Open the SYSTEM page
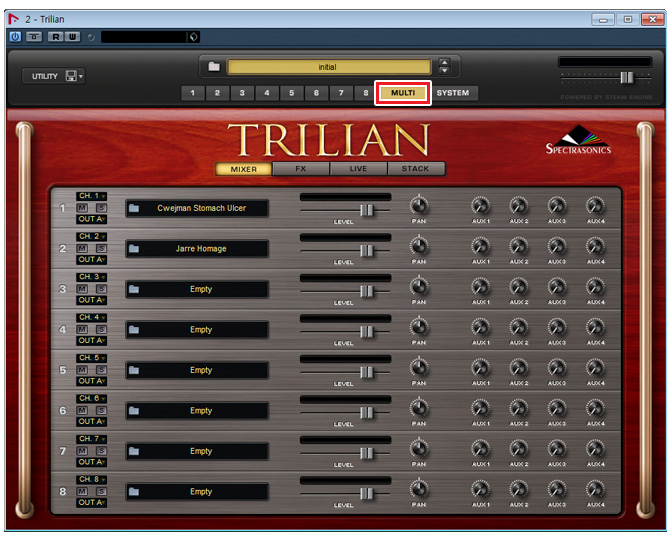Image resolution: width=670 pixels, height=546 pixels. [453, 93]
